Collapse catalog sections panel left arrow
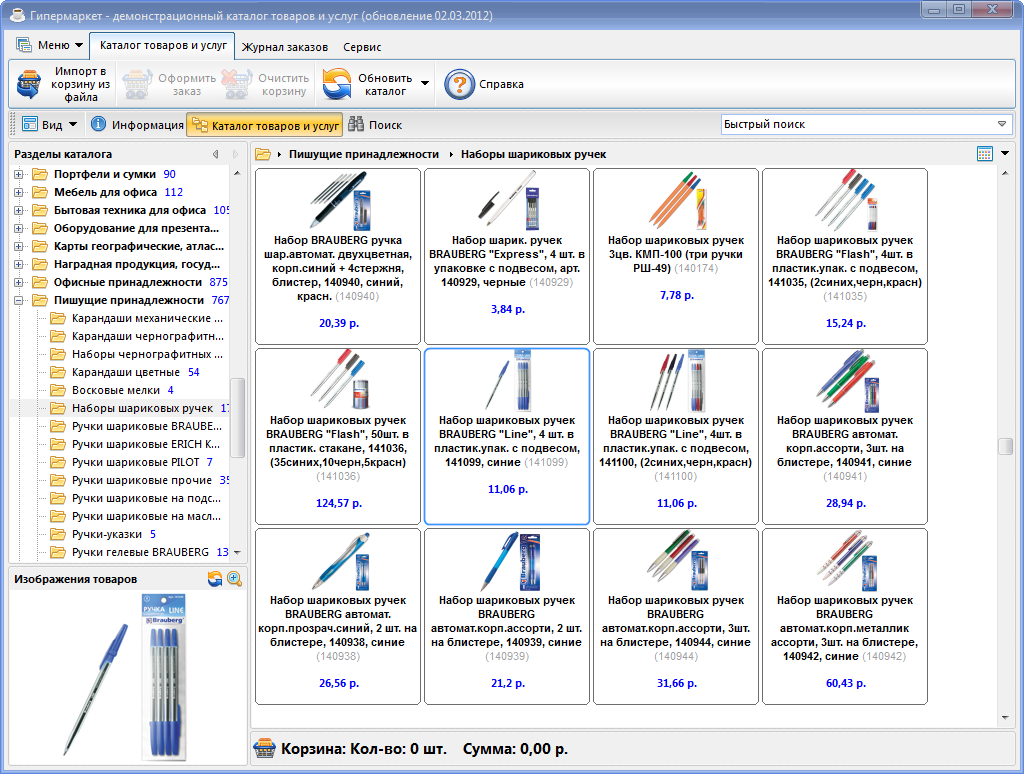The width and height of the screenshot is (1024, 774). pos(216,154)
